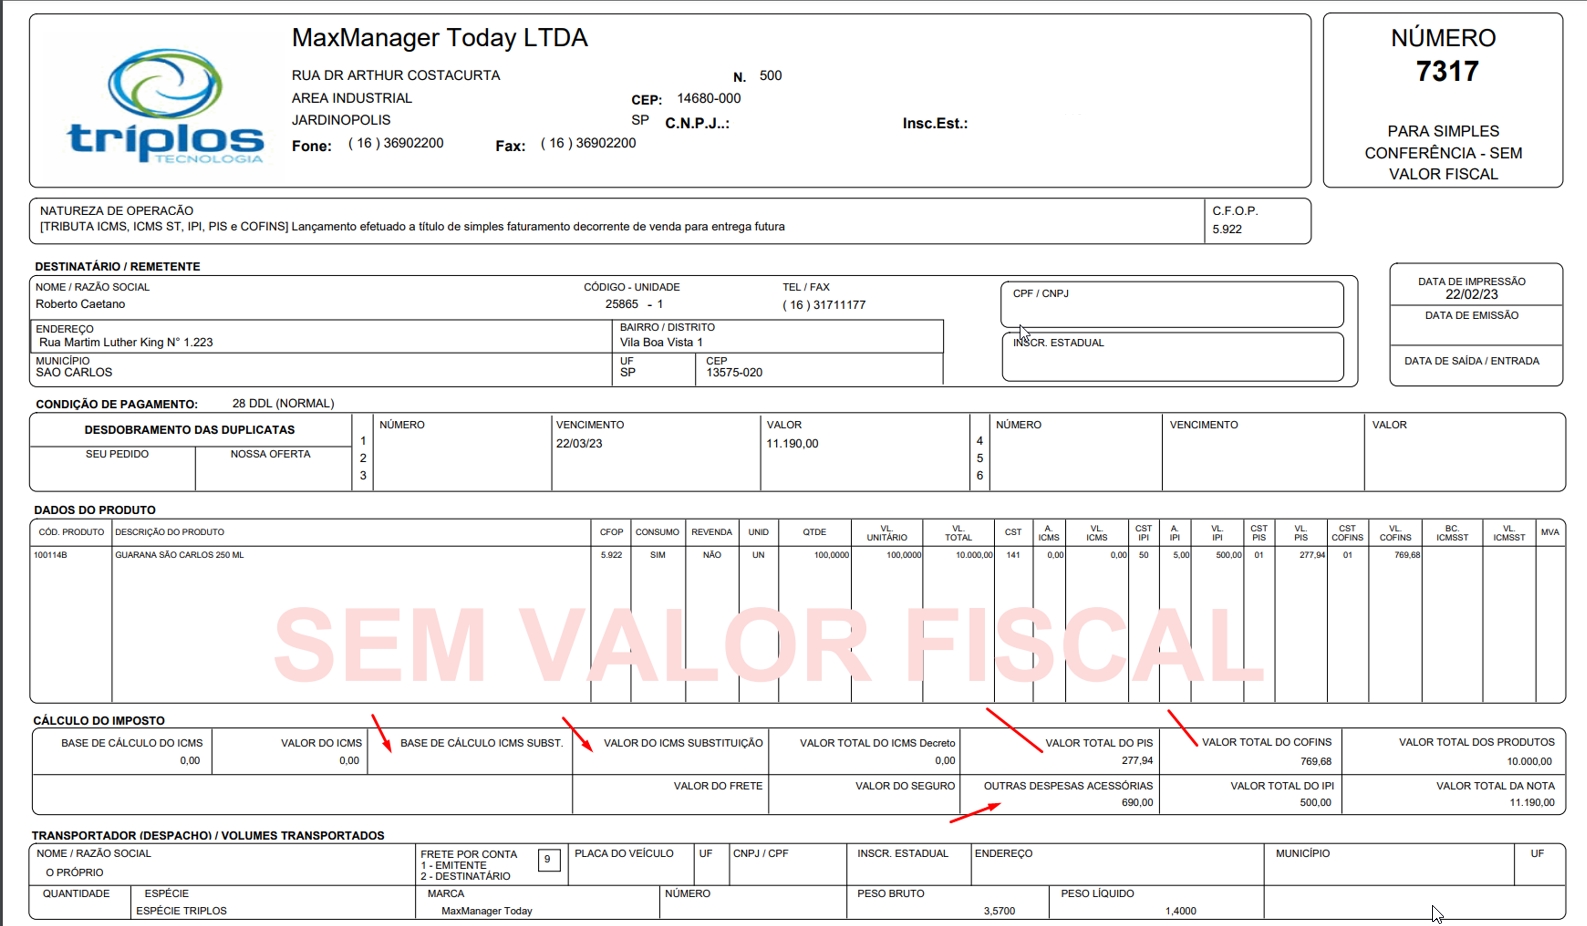Click inside the INSCR. ESTADUAL recipient box
The width and height of the screenshot is (1587, 926).
(x=1172, y=356)
